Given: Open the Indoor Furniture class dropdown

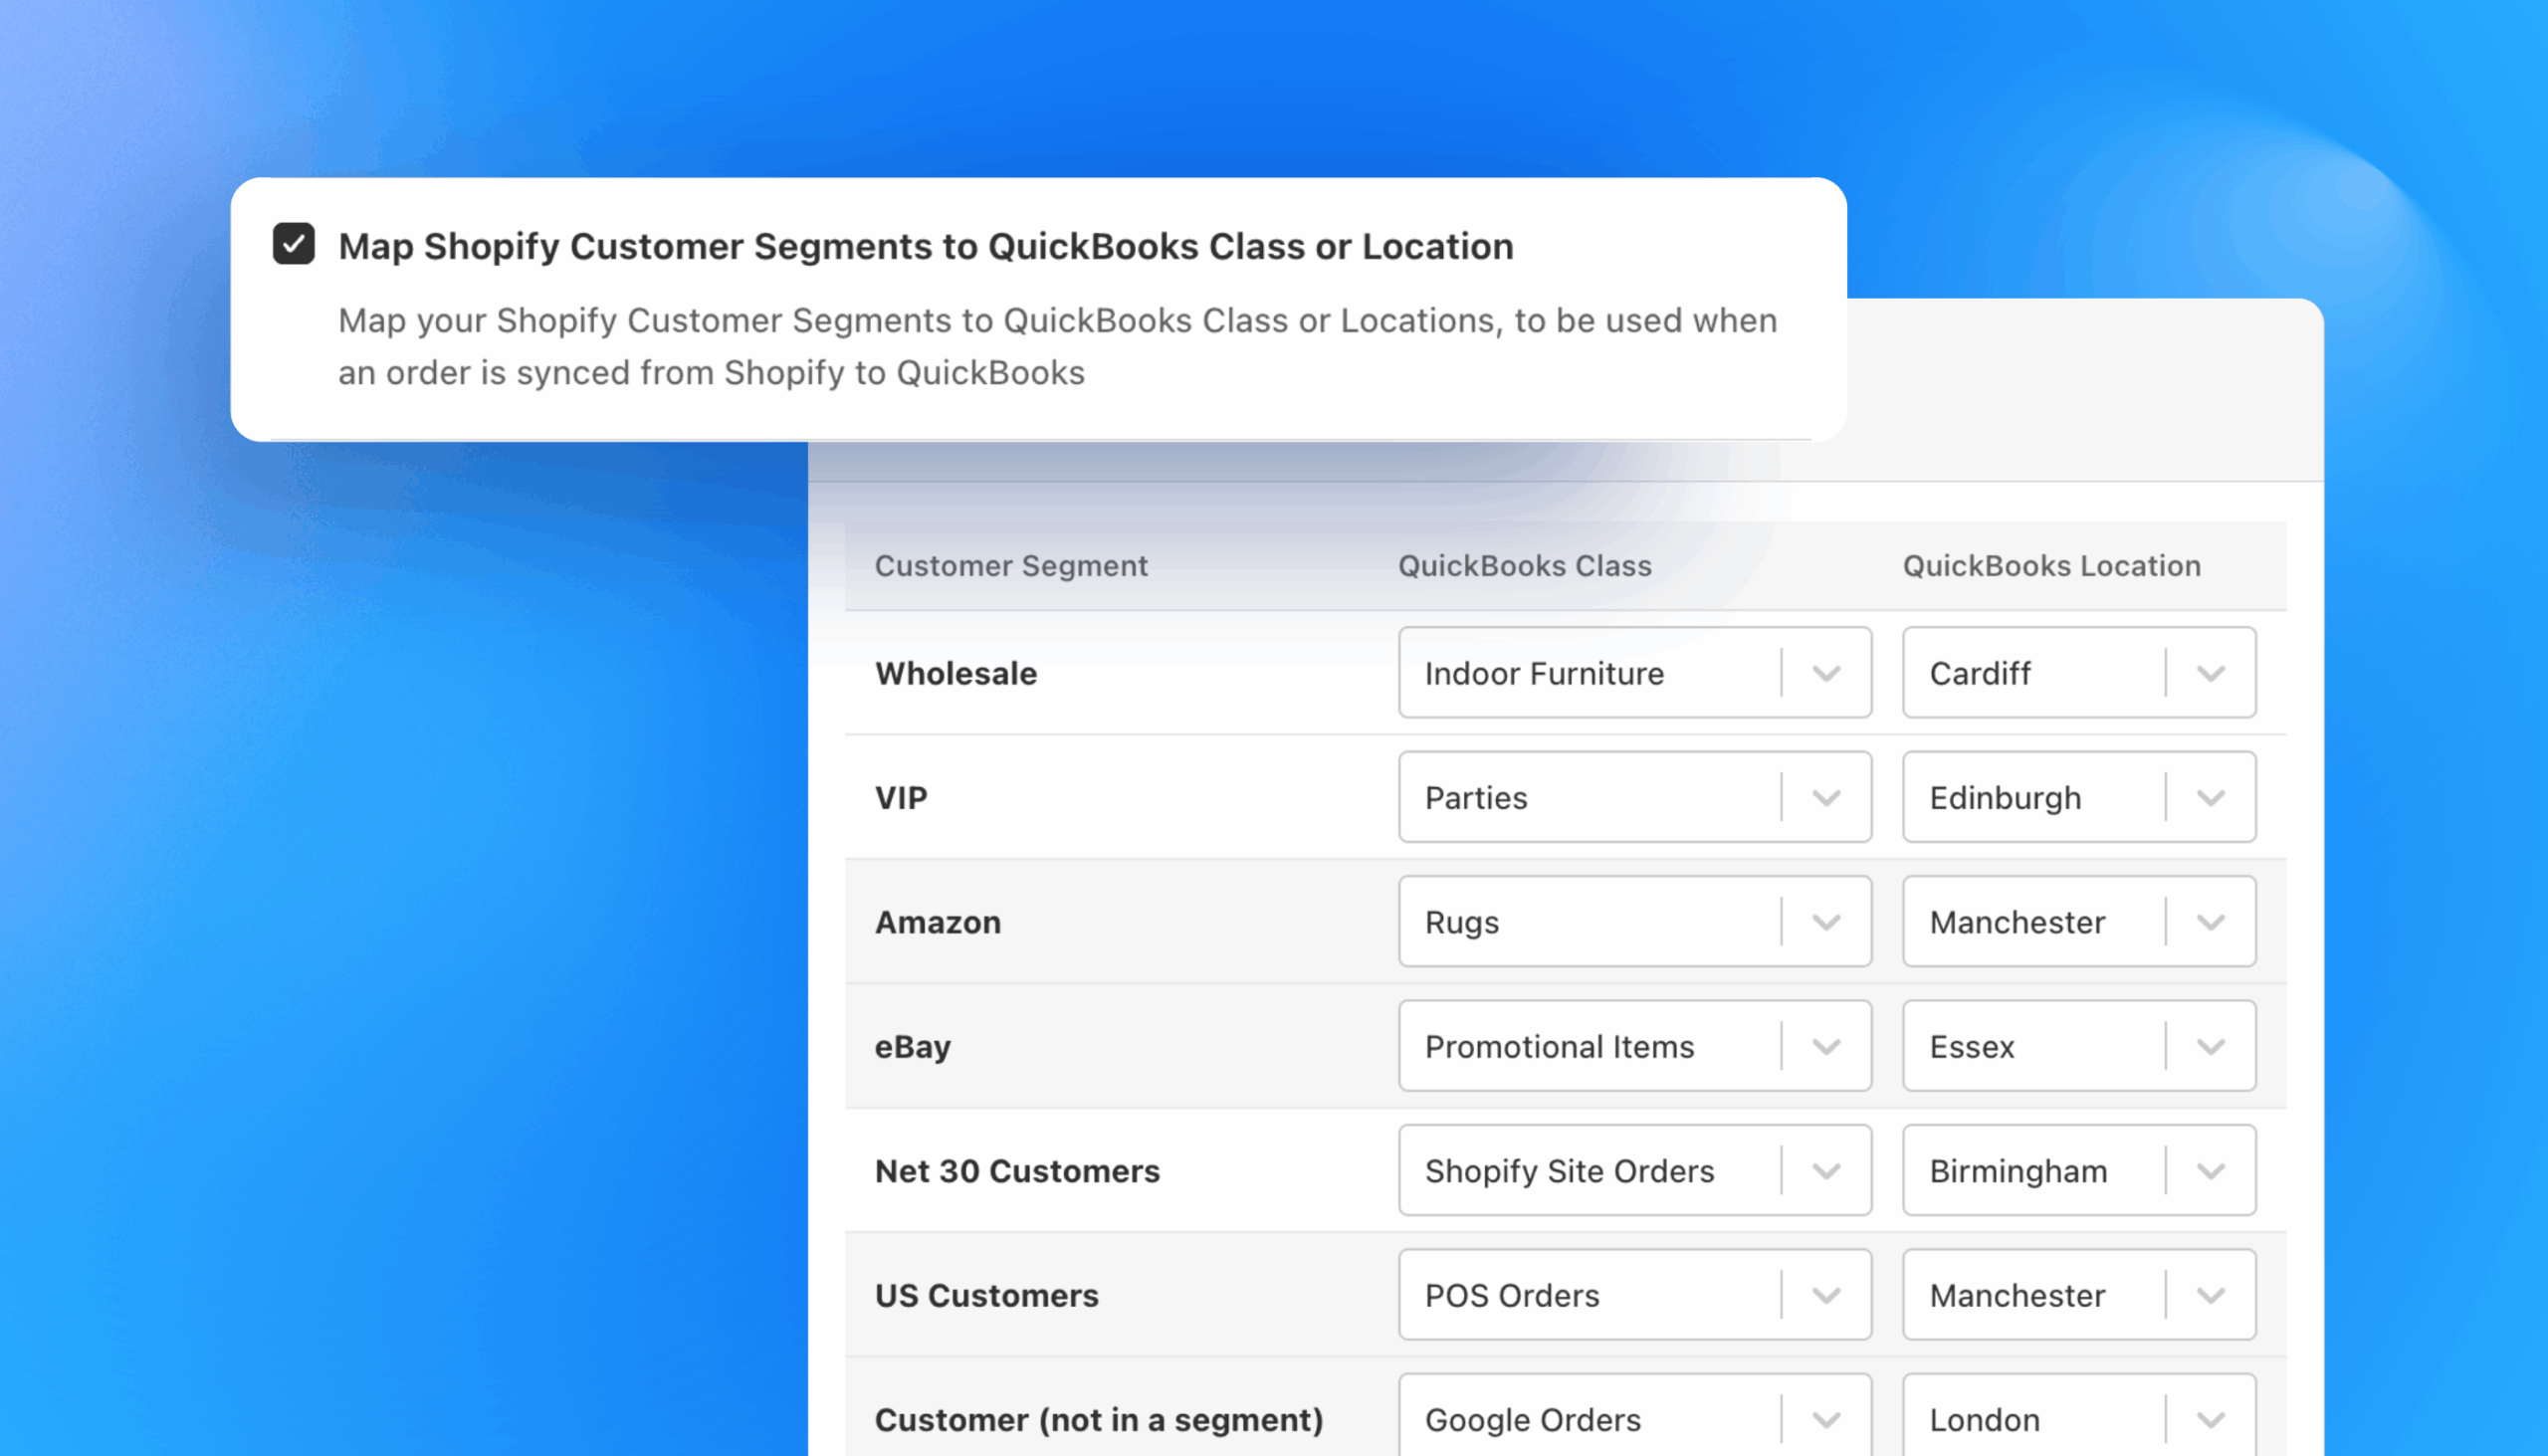Looking at the screenshot, I should [x=1826, y=673].
